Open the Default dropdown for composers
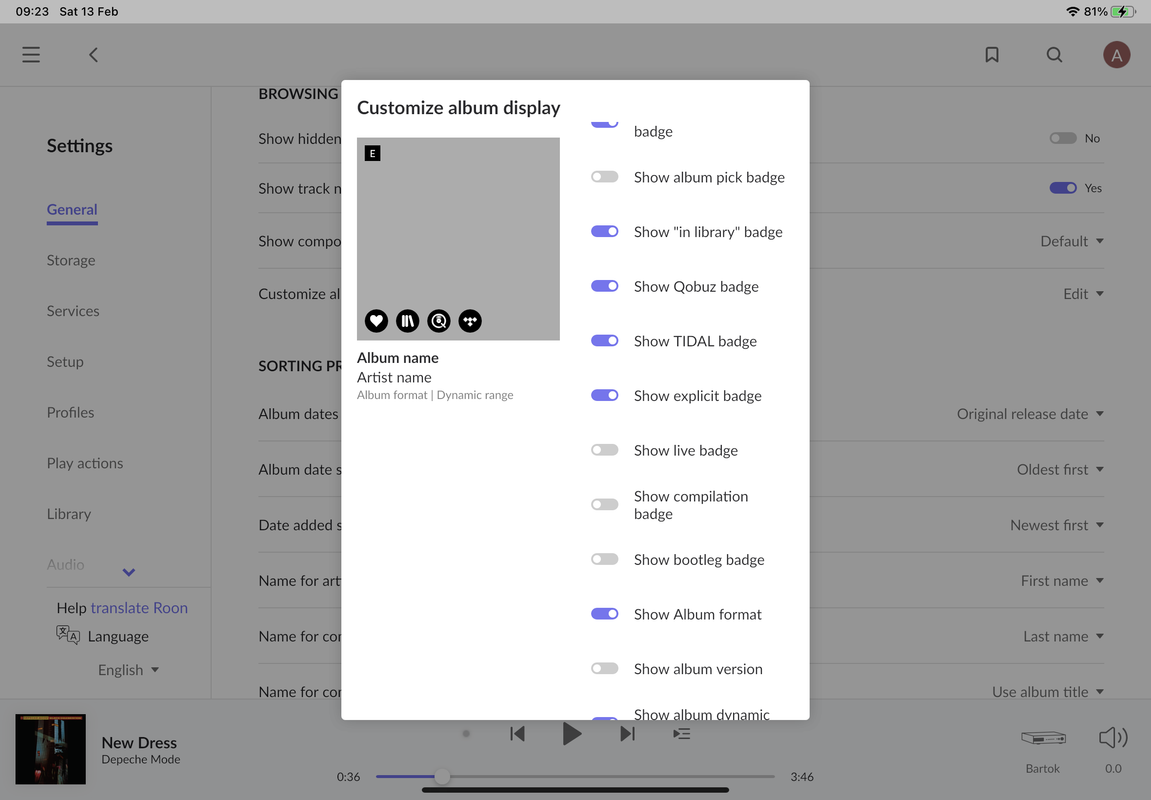 point(1072,241)
